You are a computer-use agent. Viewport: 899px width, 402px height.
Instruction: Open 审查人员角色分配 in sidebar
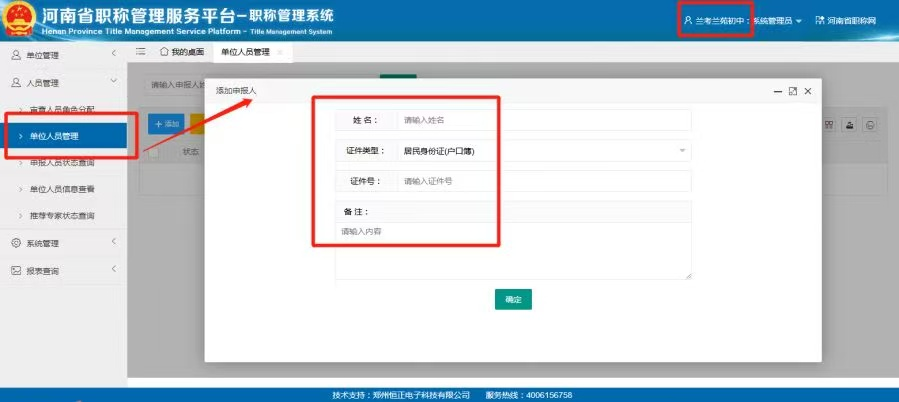coord(62,109)
